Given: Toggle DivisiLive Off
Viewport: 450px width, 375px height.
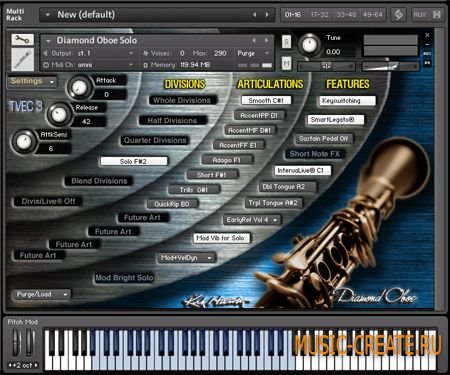Looking at the screenshot, I should click(48, 201).
